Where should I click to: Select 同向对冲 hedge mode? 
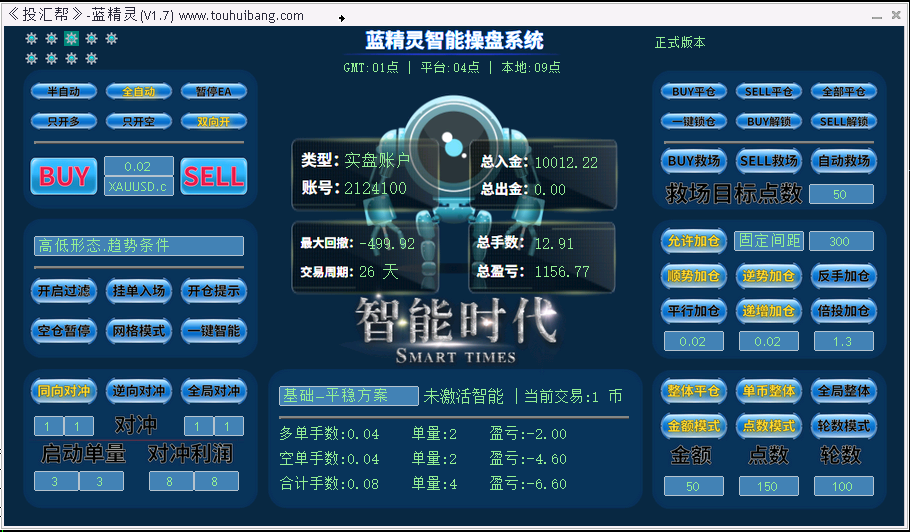coord(64,391)
